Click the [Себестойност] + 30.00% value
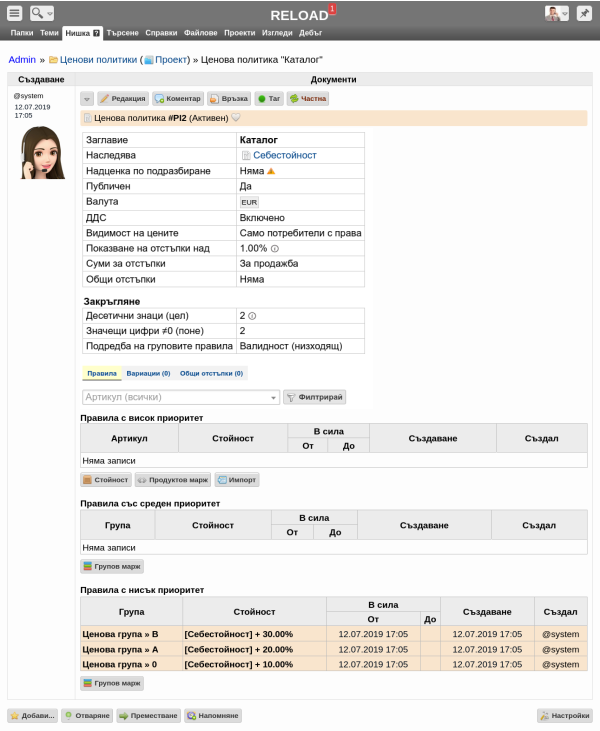 pos(239,634)
